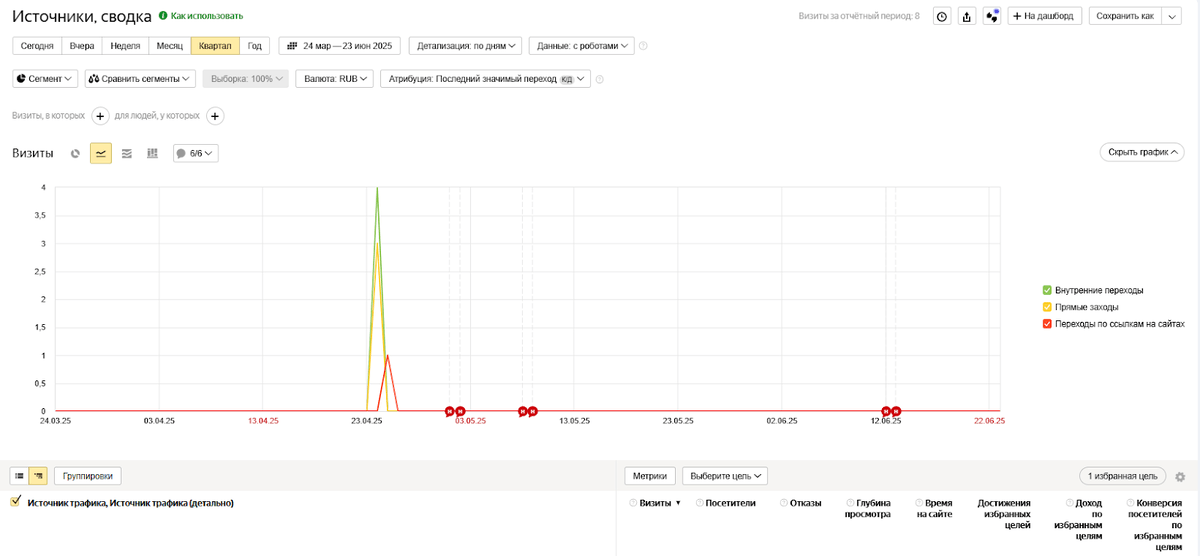Open the report history clock icon
Image resolution: width=1200 pixels, height=556 pixels.
point(941,16)
